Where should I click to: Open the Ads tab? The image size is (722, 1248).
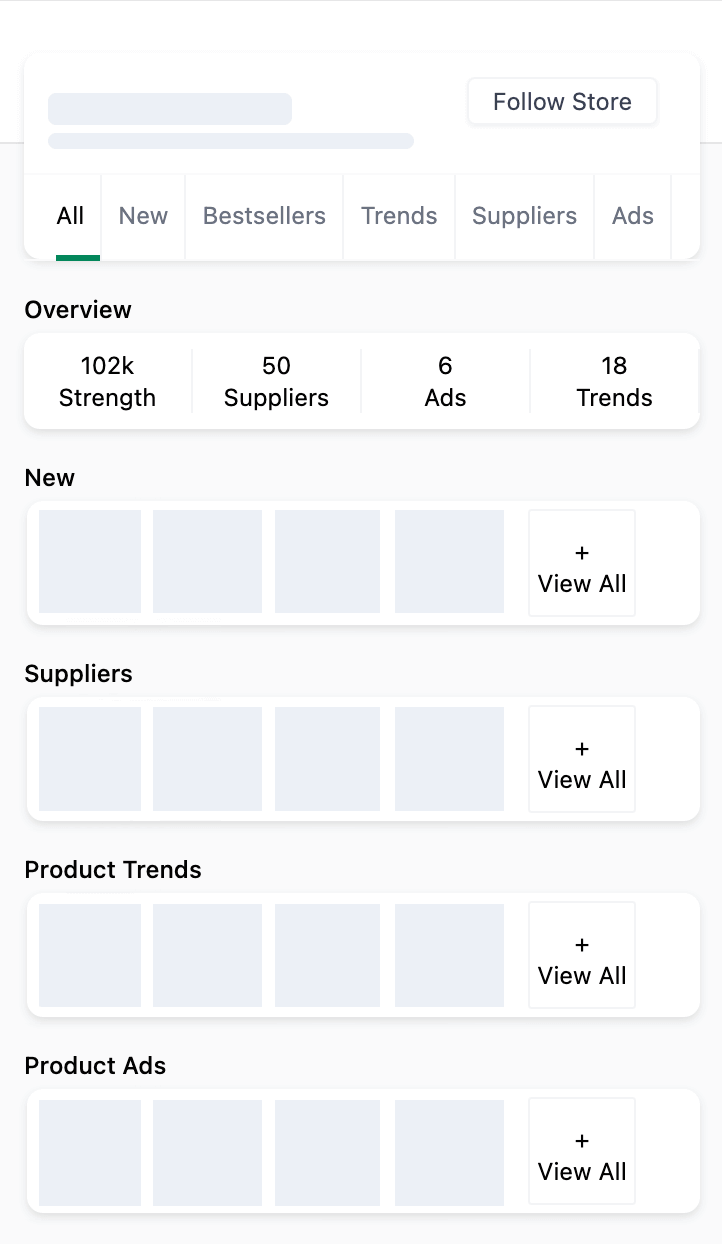pyautogui.click(x=632, y=216)
